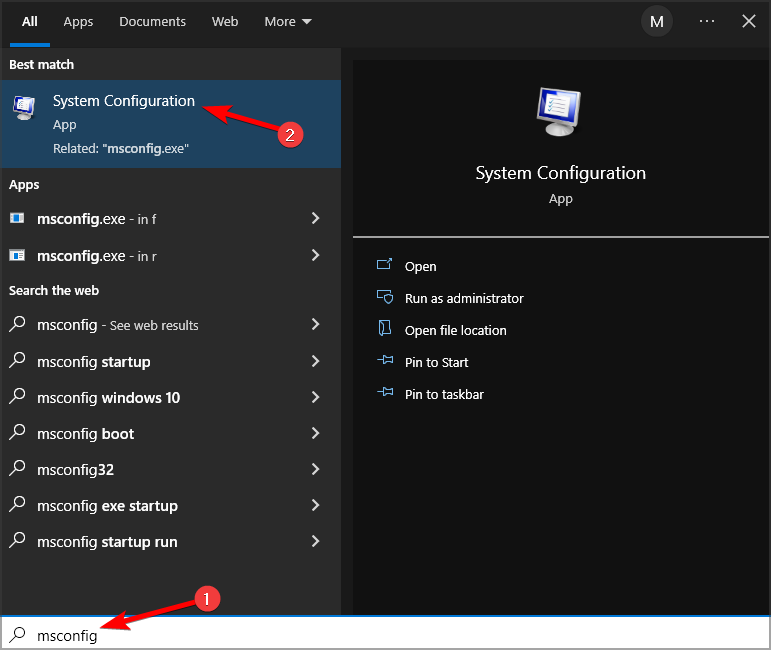Click search icon beside msconfig startup

click(x=17, y=360)
